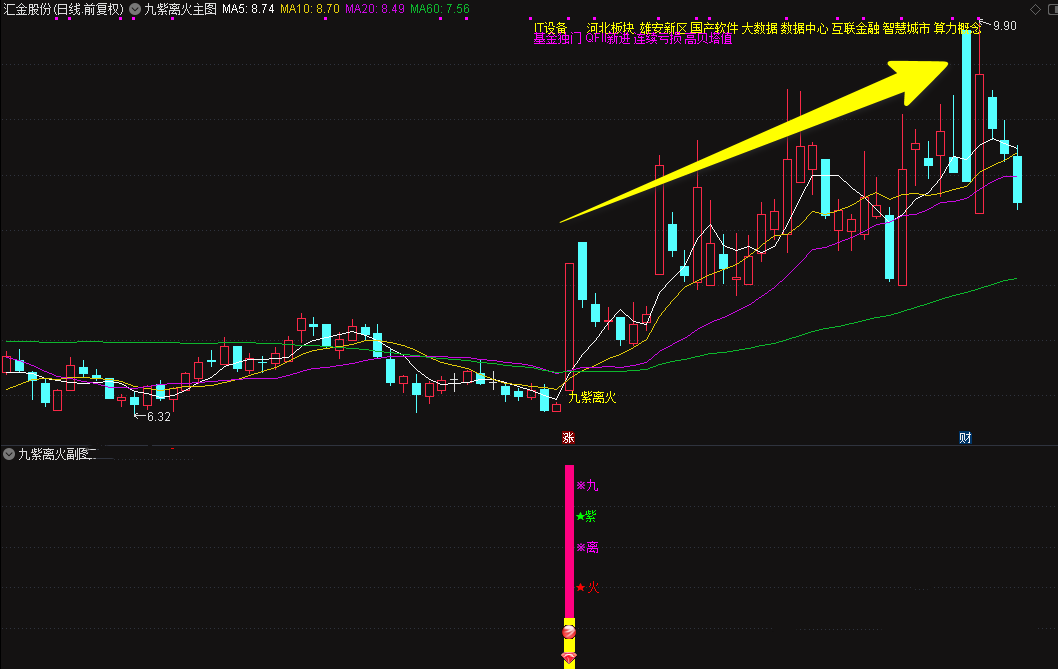Click the red star 火 signal marker
The height and width of the screenshot is (669, 1058).
tap(587, 588)
